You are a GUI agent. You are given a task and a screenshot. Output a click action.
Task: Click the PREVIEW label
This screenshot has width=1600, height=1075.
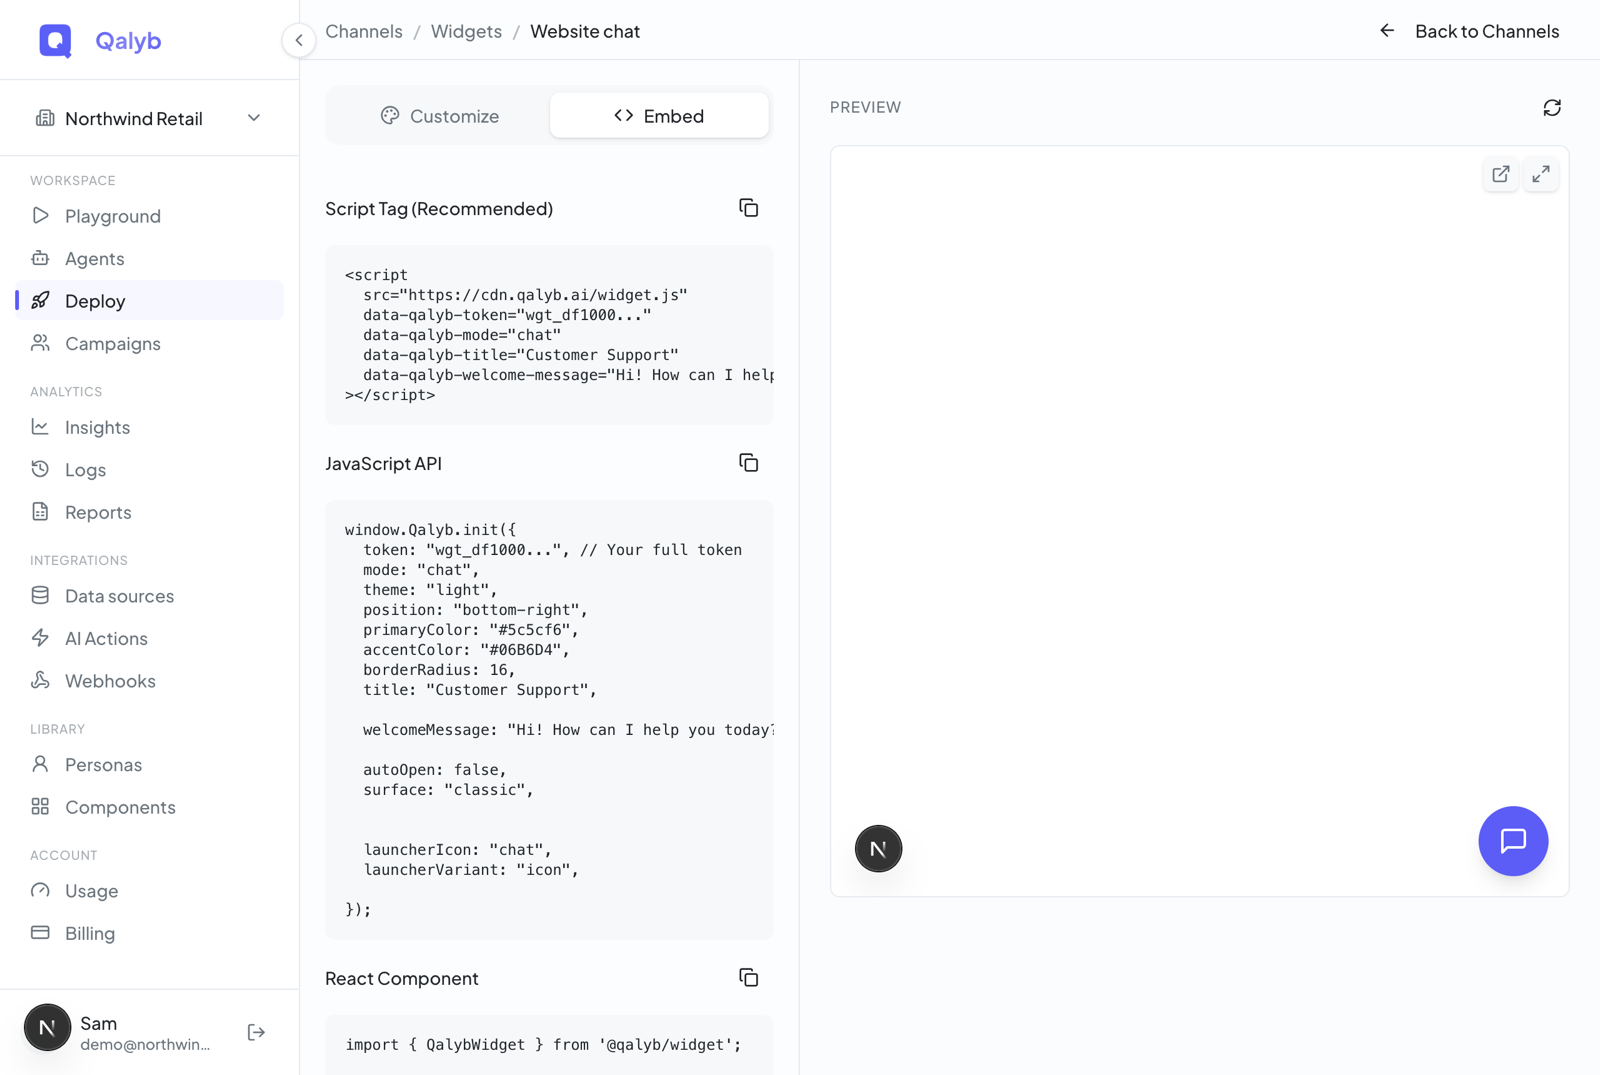(865, 107)
